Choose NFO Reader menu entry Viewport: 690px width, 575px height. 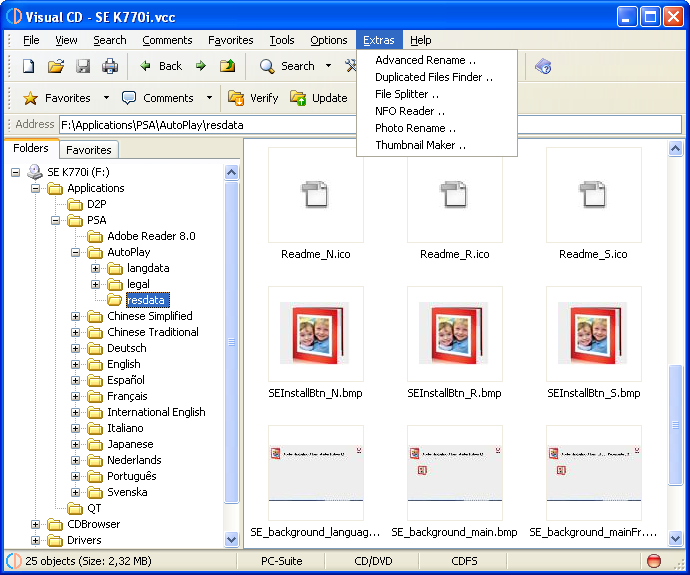(x=437, y=111)
